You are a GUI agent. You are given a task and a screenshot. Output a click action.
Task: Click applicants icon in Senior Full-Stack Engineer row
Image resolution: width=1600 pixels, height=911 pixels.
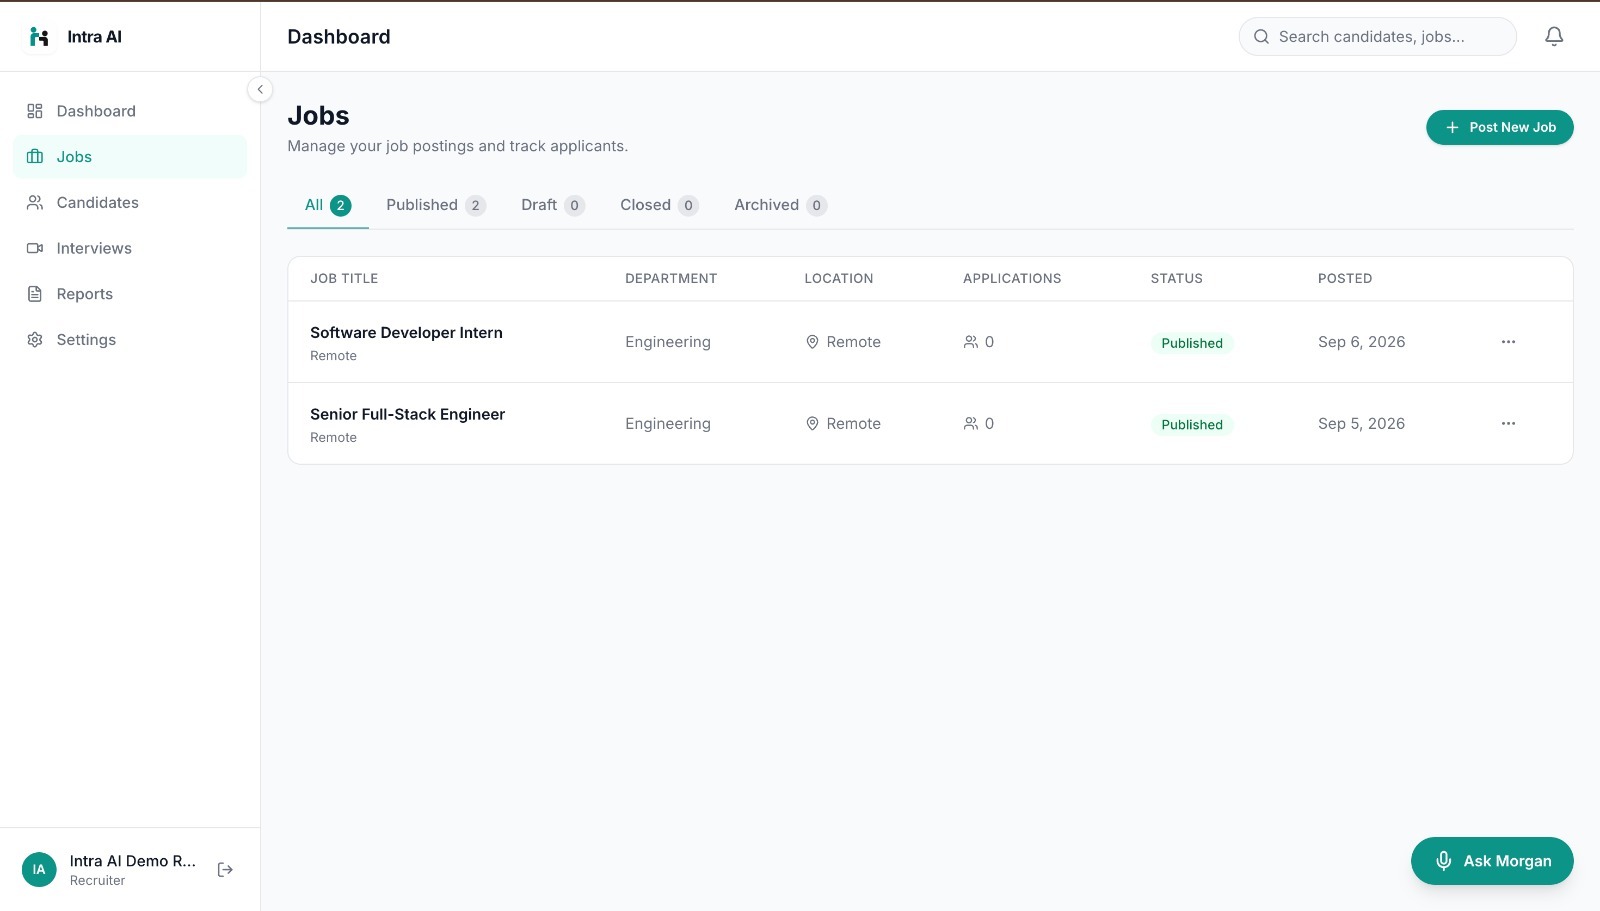tap(971, 424)
